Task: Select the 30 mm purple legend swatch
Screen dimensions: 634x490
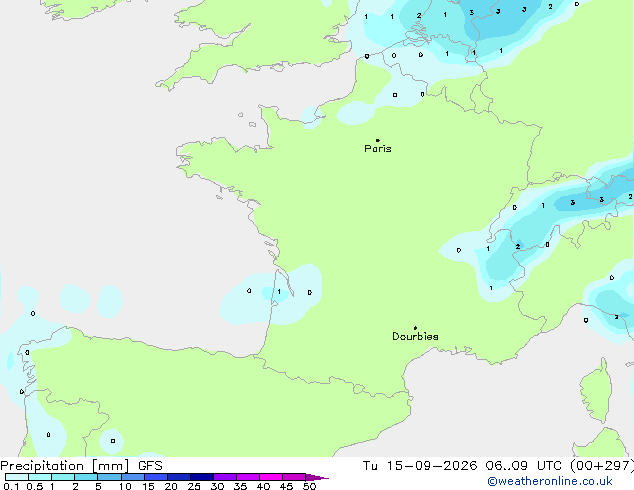Action: pyautogui.click(x=225, y=477)
